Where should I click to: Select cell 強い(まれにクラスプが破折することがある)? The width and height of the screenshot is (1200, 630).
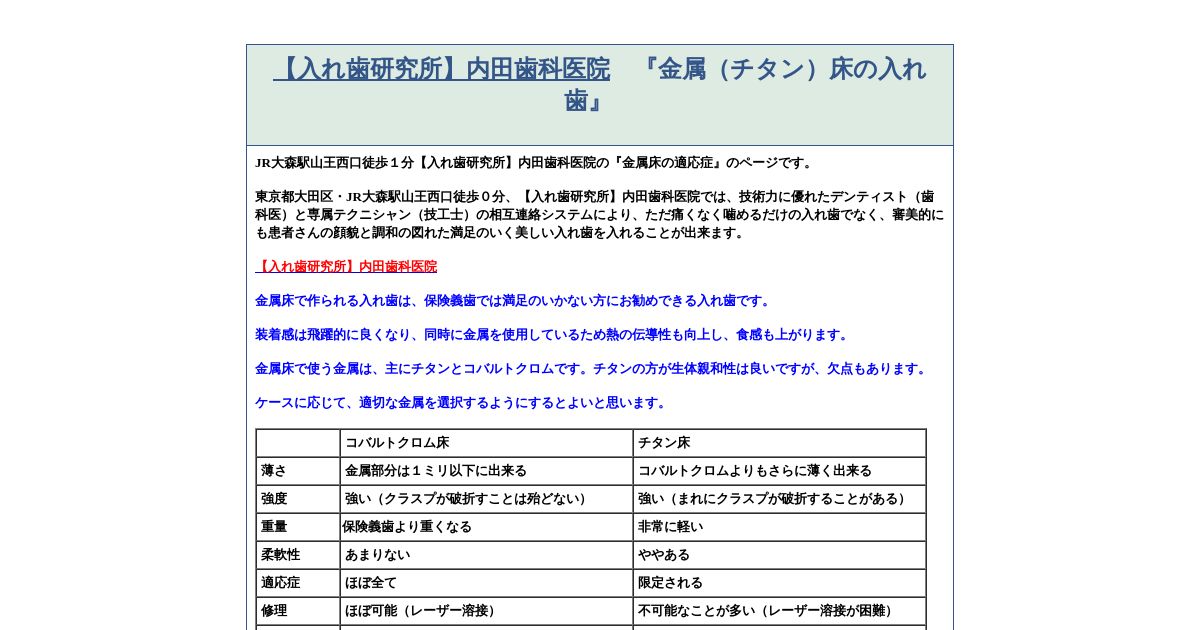pyautogui.click(x=779, y=499)
